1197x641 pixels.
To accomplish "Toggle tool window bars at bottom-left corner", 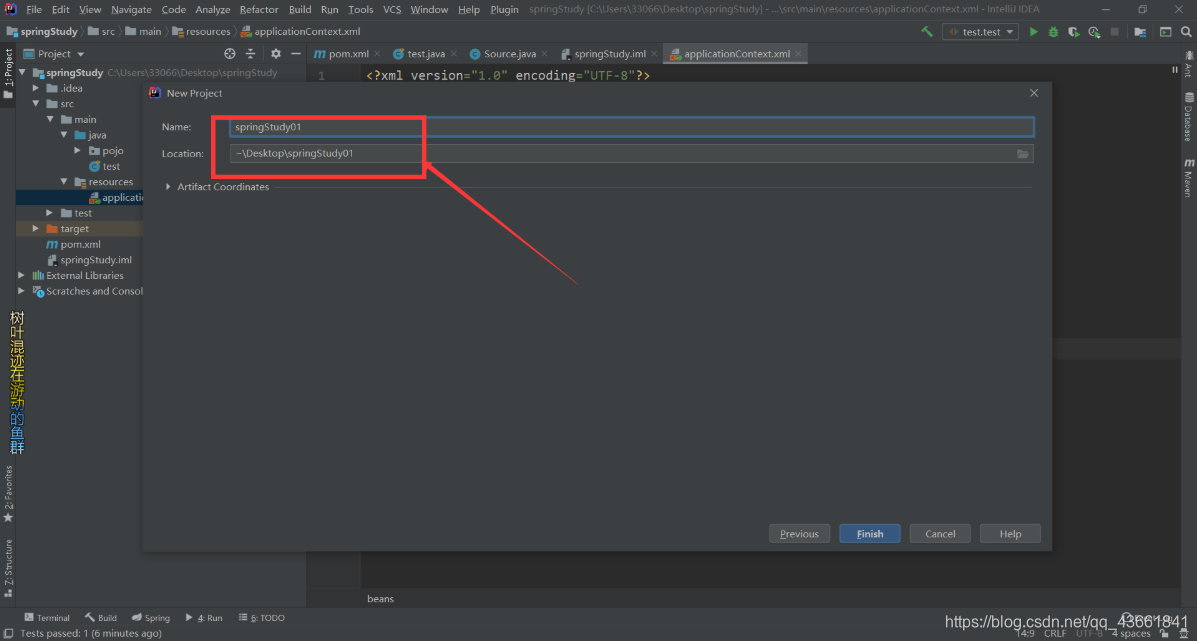I will (x=8, y=633).
